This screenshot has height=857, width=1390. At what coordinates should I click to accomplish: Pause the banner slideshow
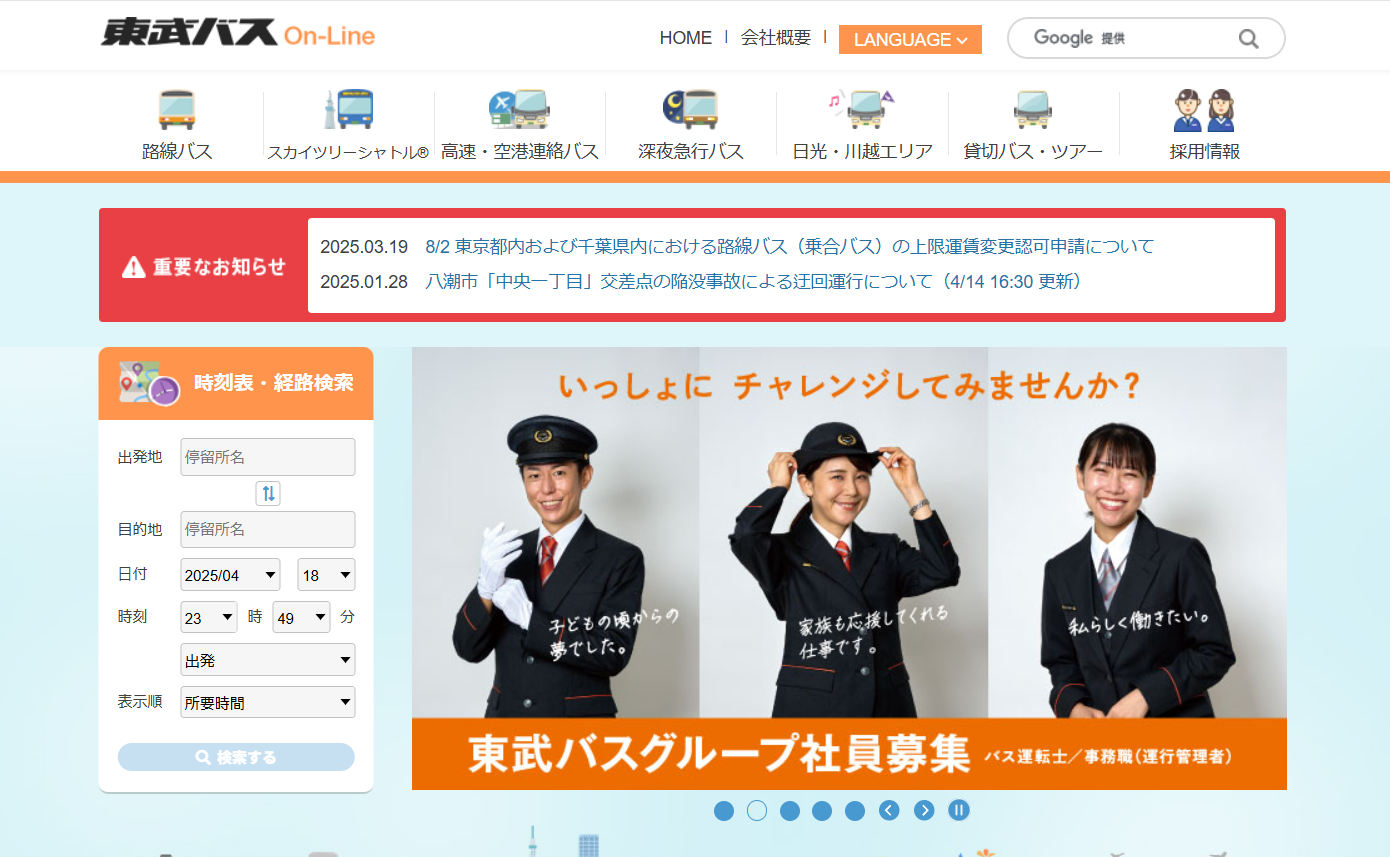959,810
